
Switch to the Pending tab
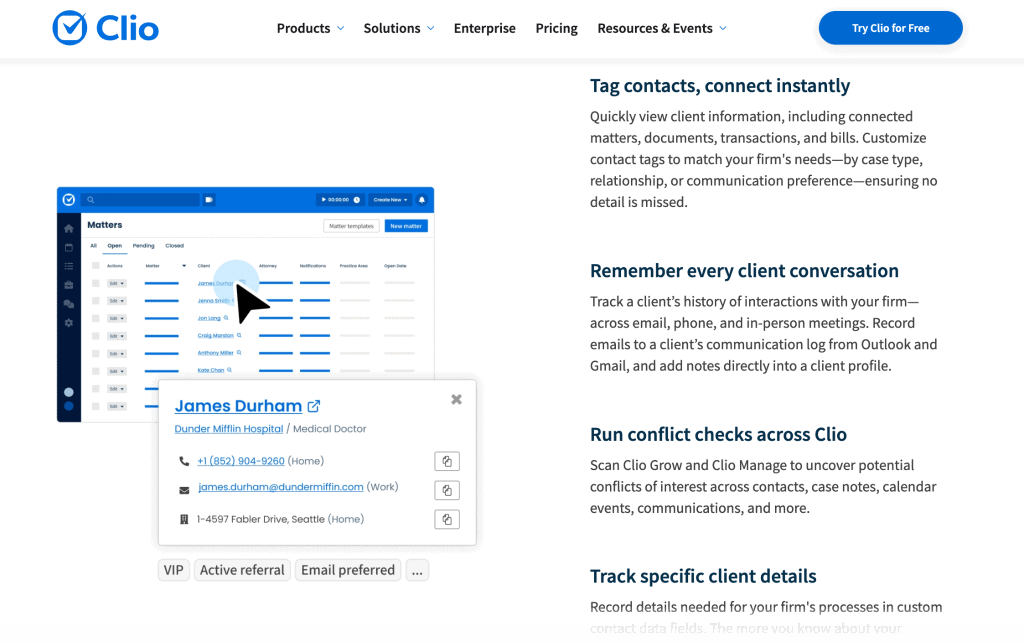pos(144,246)
